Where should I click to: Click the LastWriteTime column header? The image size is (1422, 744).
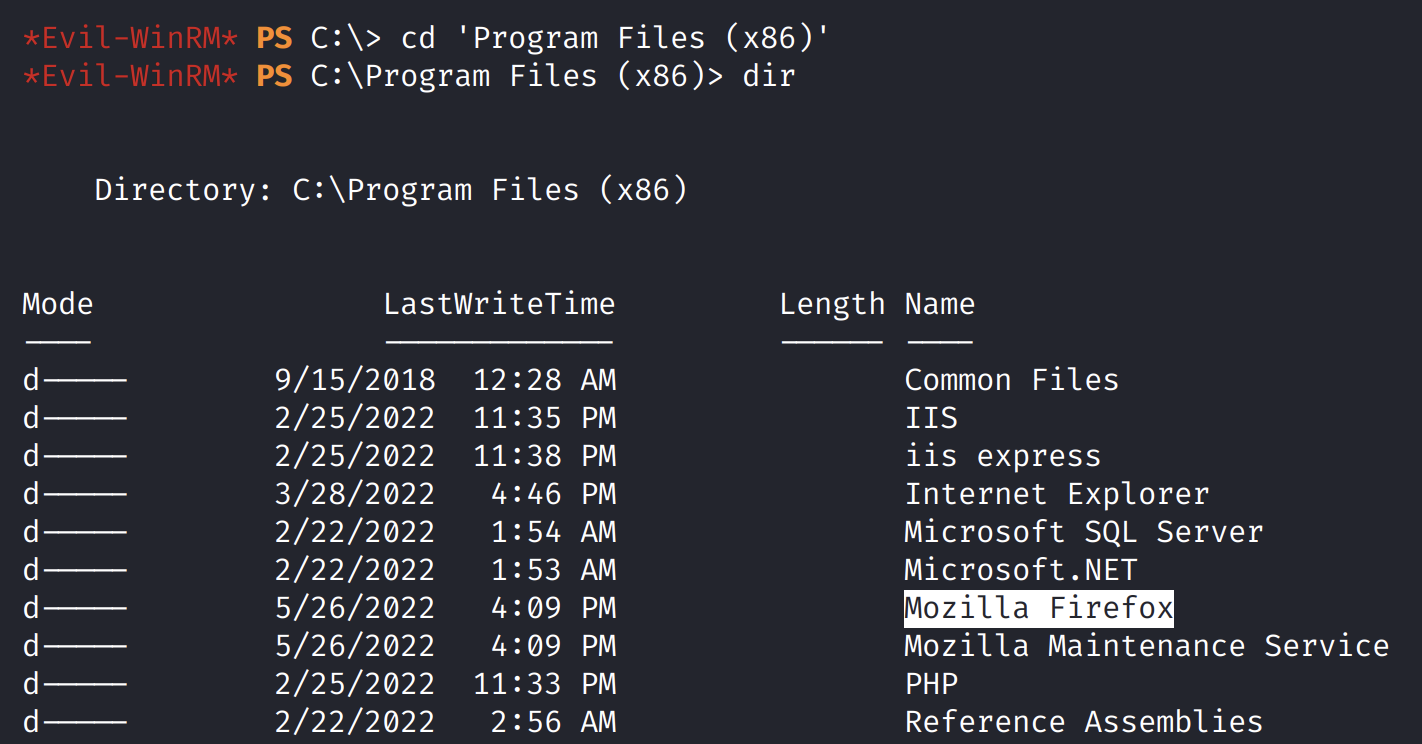[x=499, y=304]
